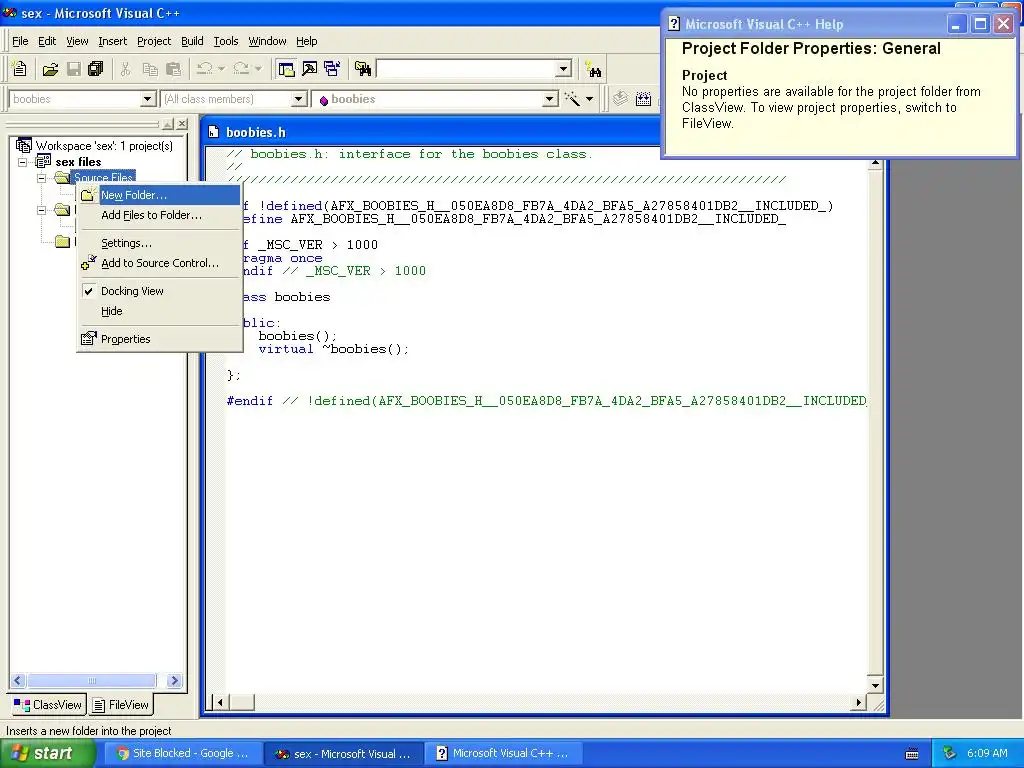
Task: Choose Hide from context menu
Action: [159, 311]
